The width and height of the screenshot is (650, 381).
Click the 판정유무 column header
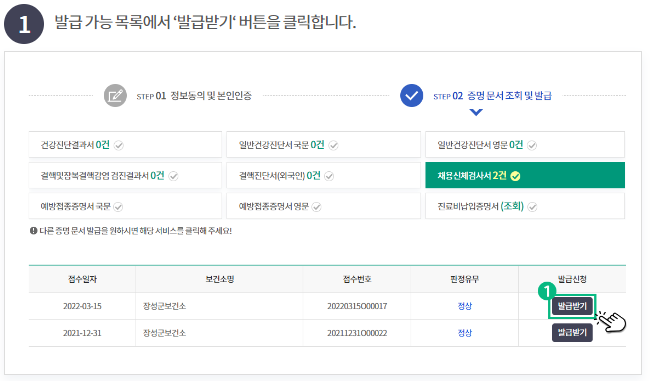(x=465, y=279)
